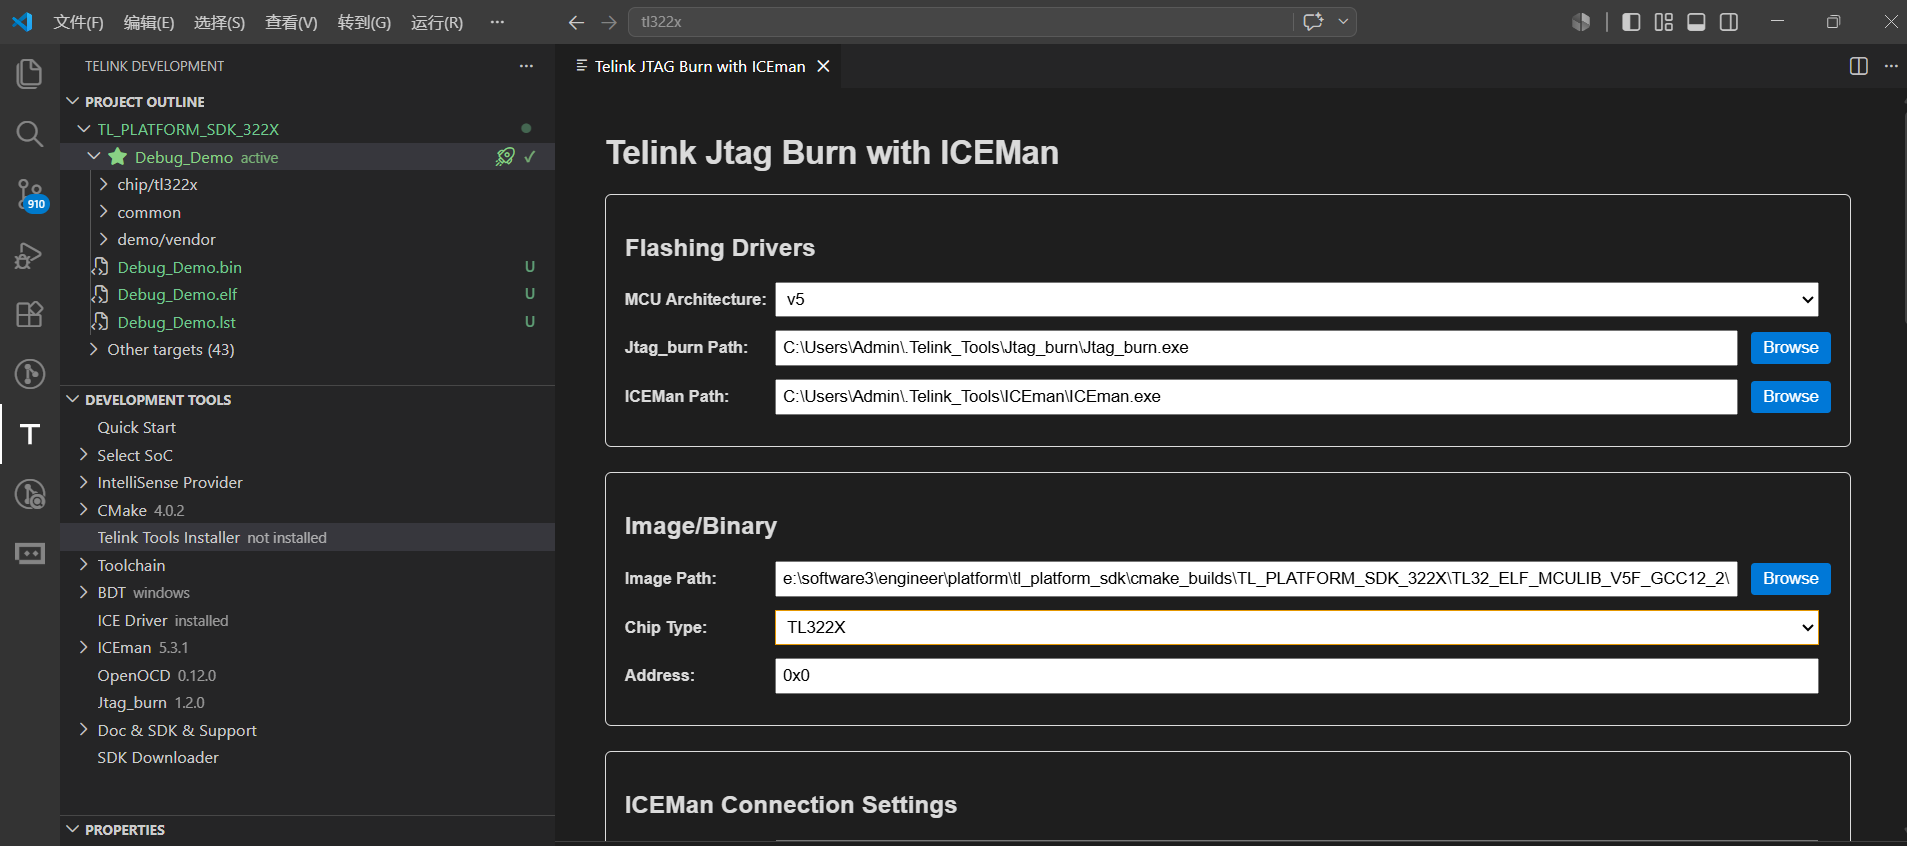
Task: Open Telink Development panel more actions
Action: coord(526,66)
